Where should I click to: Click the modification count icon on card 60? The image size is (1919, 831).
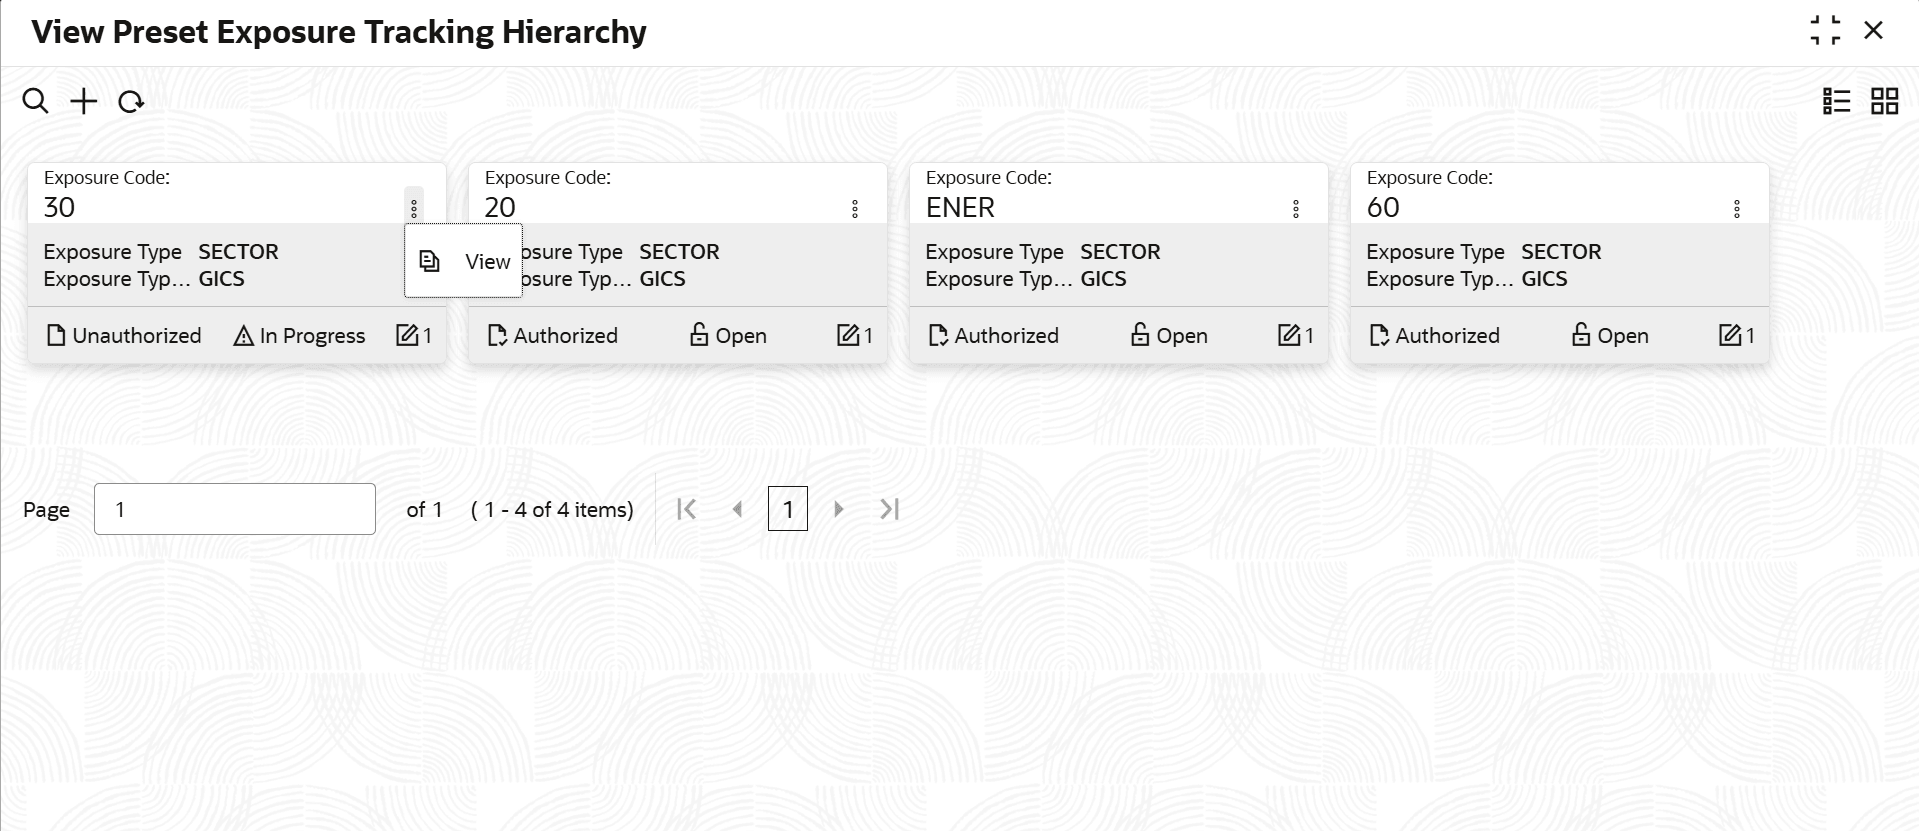(x=1730, y=335)
